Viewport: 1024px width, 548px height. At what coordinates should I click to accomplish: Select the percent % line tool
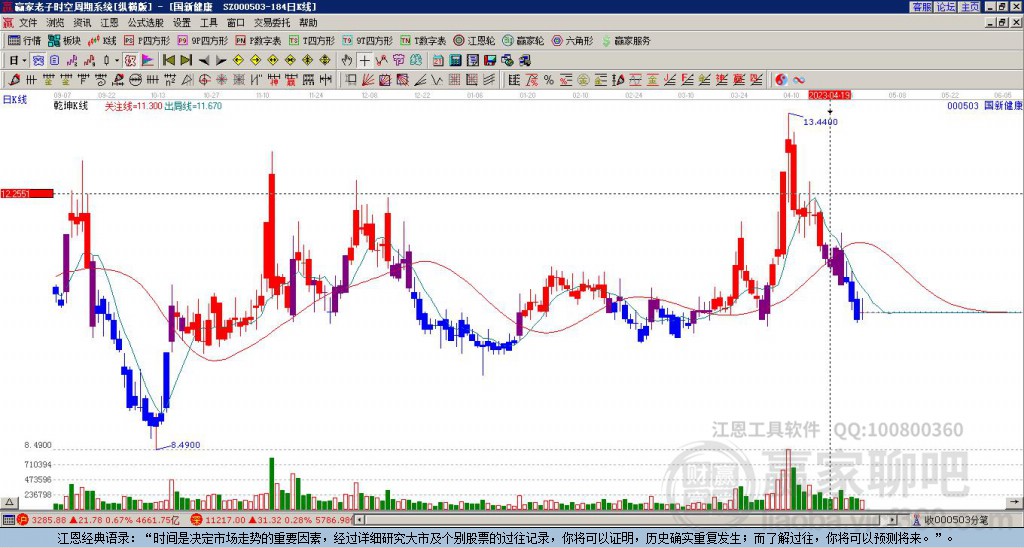(x=549, y=80)
